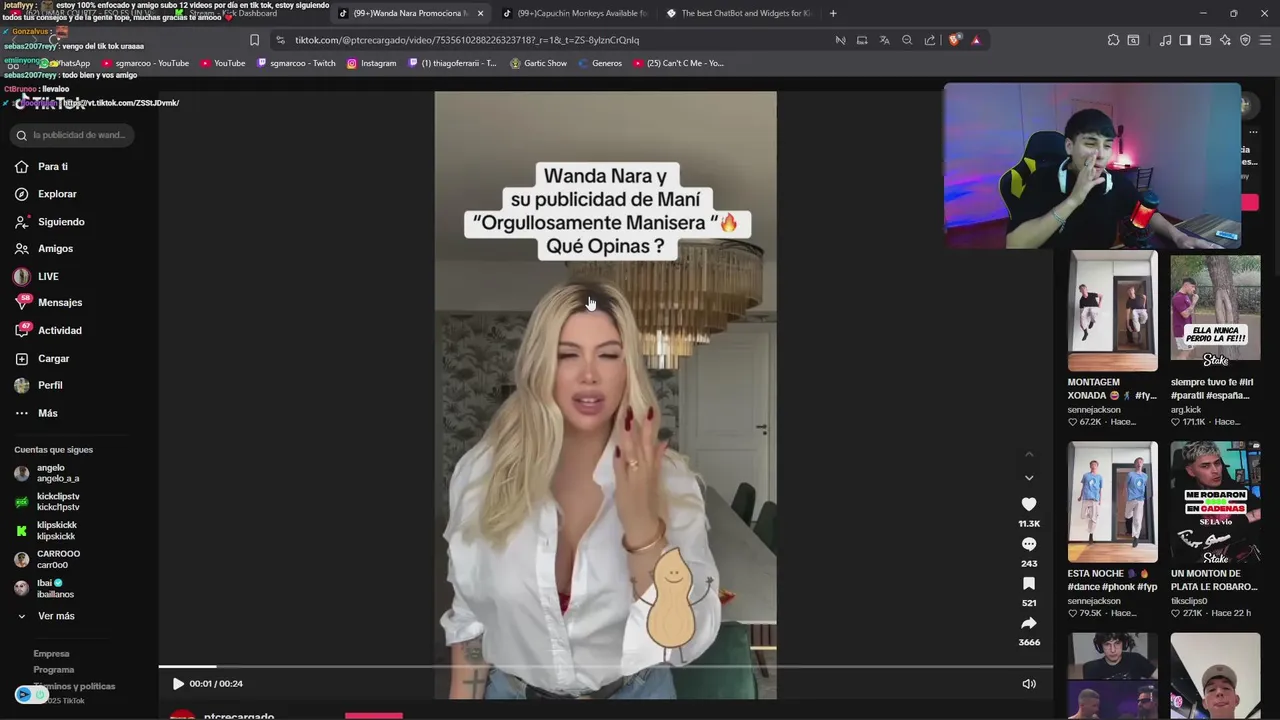
Task: Mute the video volume
Action: 1029,684
